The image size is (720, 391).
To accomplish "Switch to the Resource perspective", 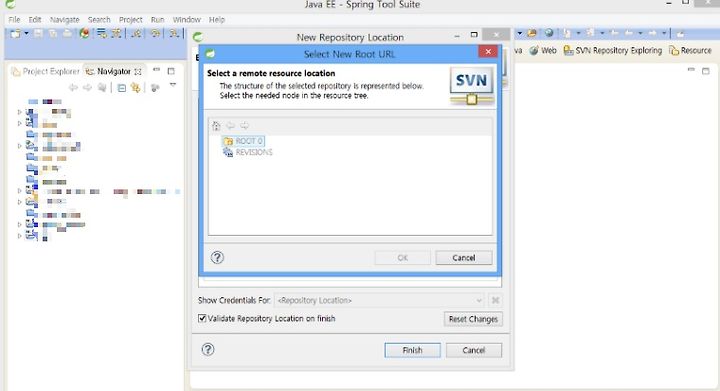I will (690, 50).
